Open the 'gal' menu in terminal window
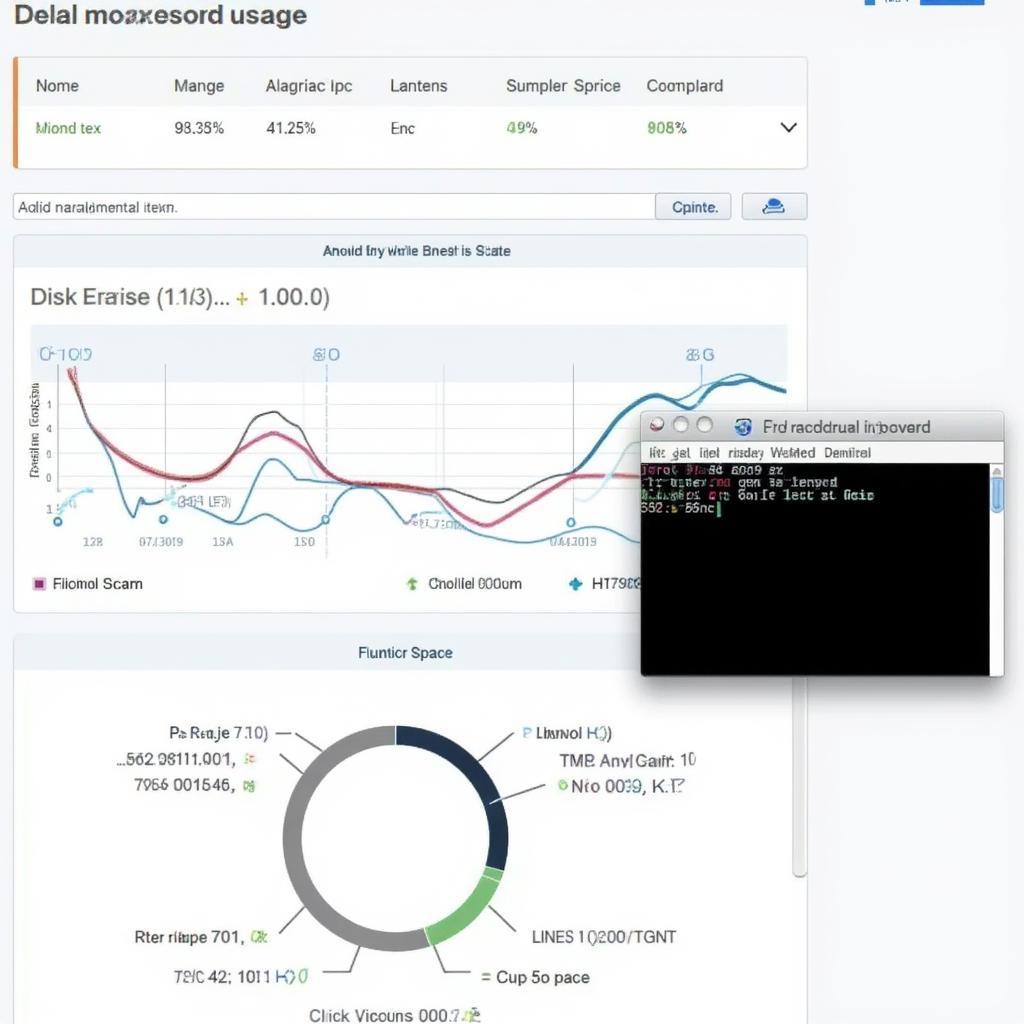 pos(681,453)
